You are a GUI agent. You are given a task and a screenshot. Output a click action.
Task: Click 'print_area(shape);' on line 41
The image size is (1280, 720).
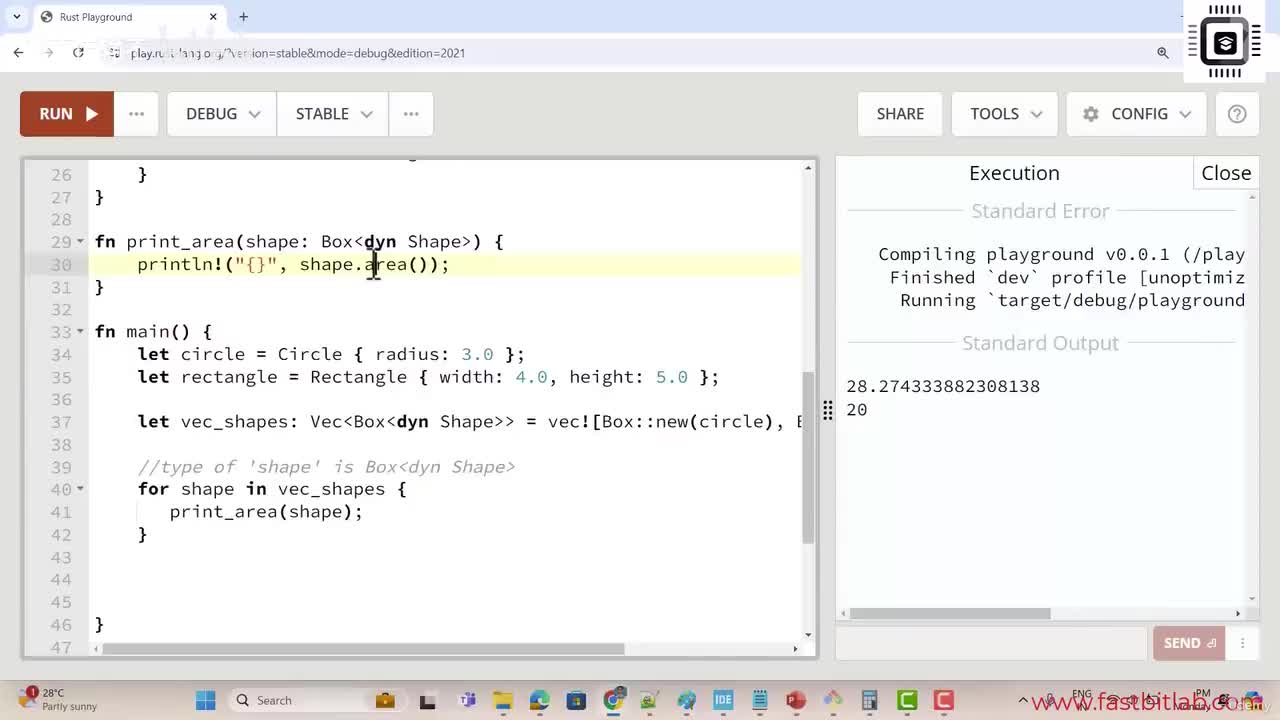click(x=266, y=512)
